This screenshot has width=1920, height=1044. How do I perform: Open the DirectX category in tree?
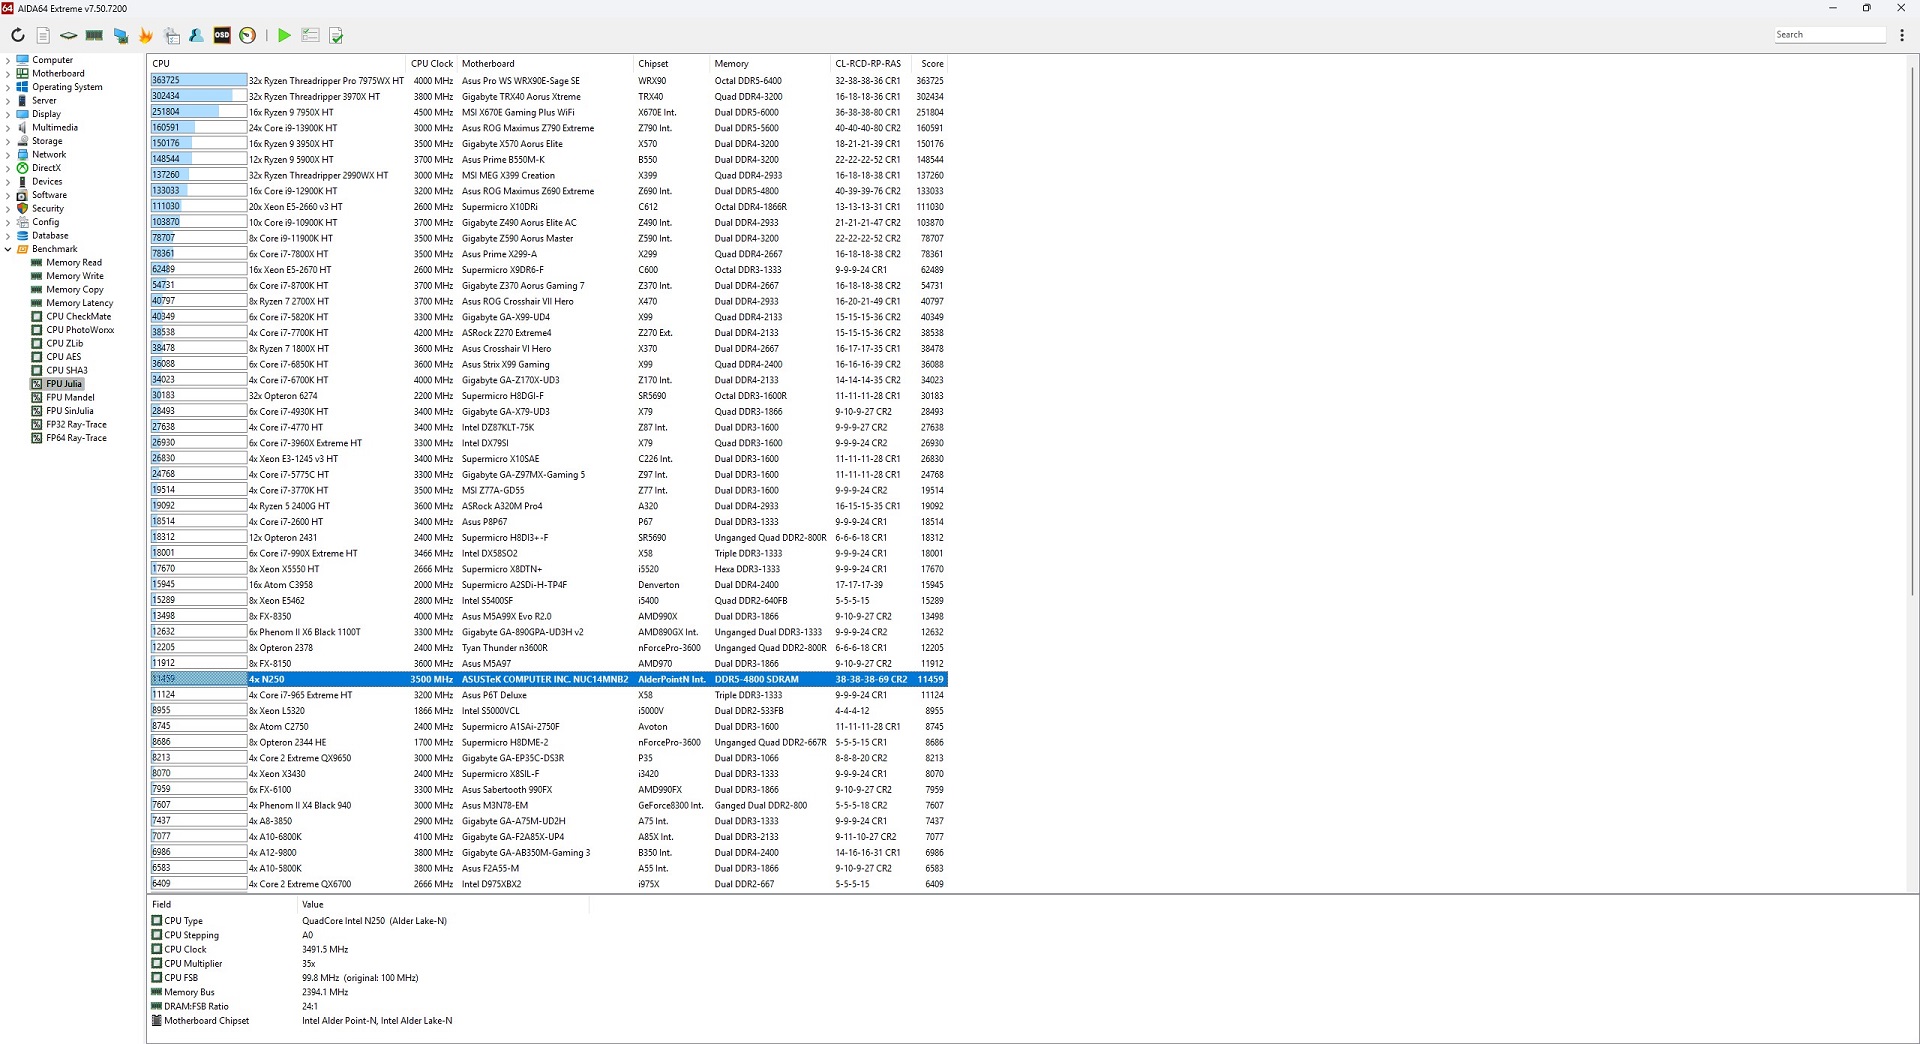[46, 168]
